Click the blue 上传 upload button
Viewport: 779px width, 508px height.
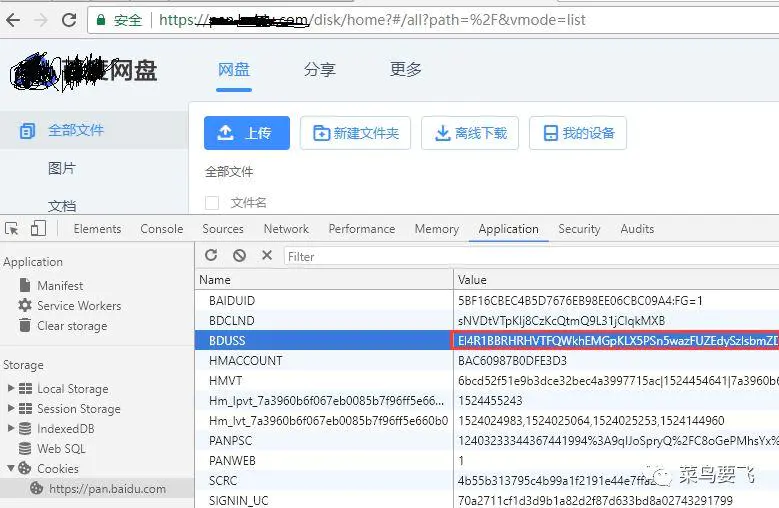247,133
